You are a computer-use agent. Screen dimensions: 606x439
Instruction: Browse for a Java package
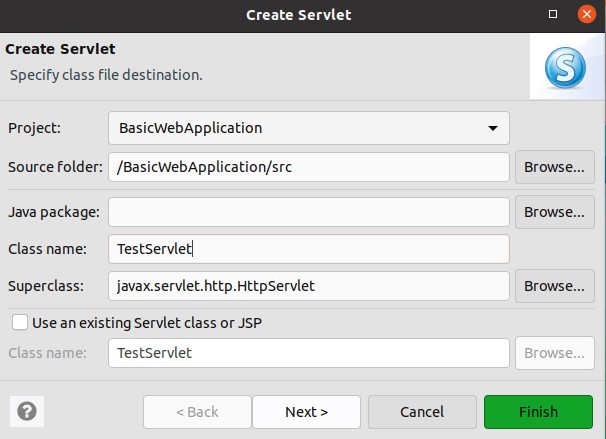(554, 212)
